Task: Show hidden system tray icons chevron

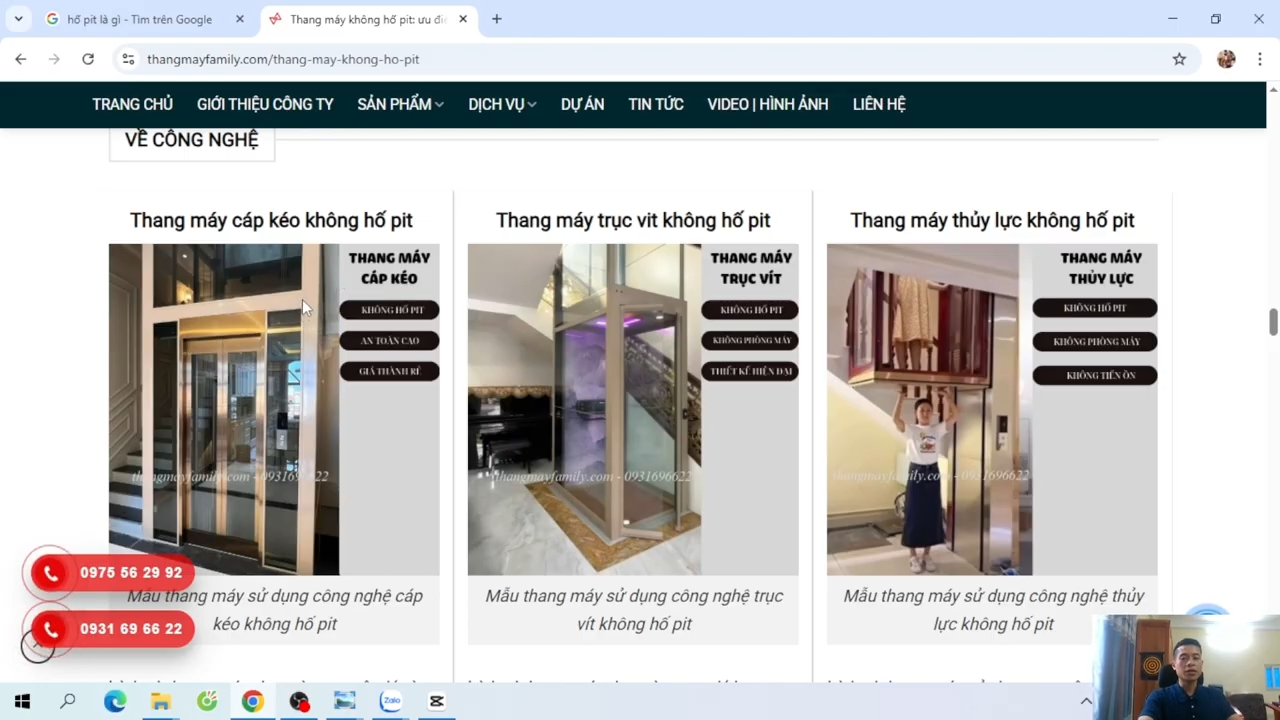Action: click(1086, 701)
